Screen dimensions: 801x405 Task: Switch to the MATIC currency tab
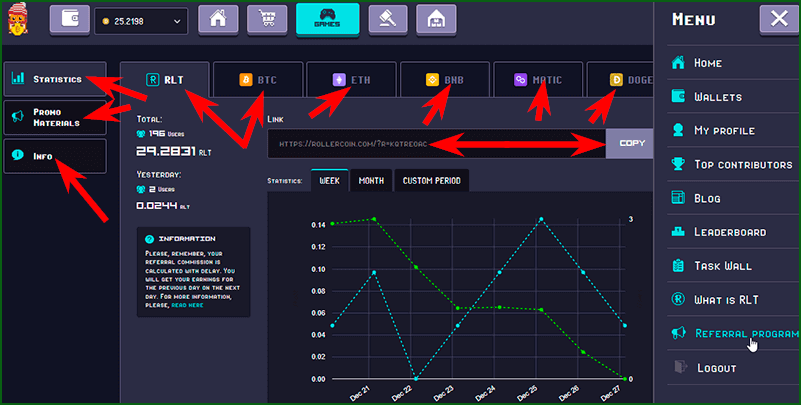pyautogui.click(x=538, y=80)
